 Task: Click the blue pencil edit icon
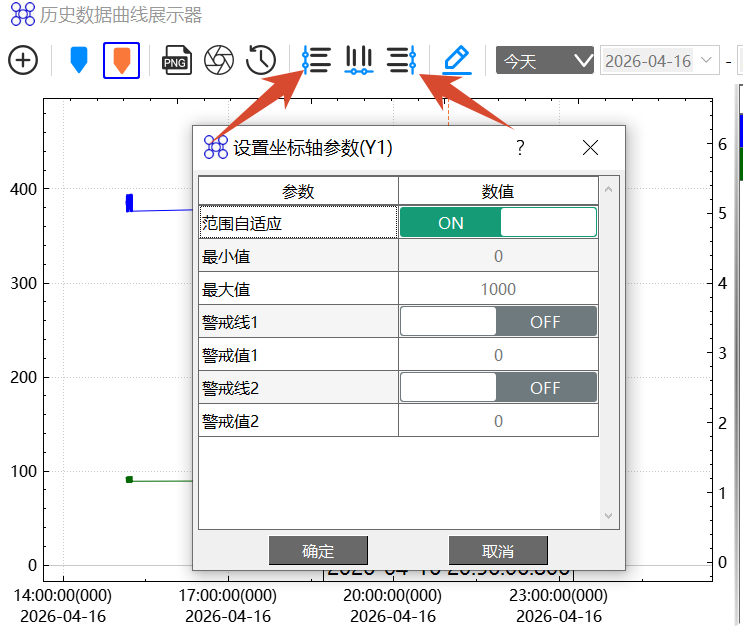pos(457,60)
